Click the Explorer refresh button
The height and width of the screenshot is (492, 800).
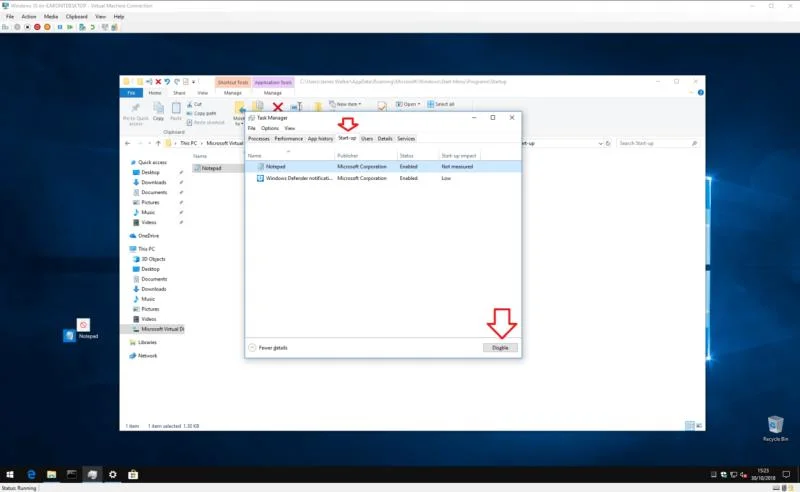(x=608, y=143)
